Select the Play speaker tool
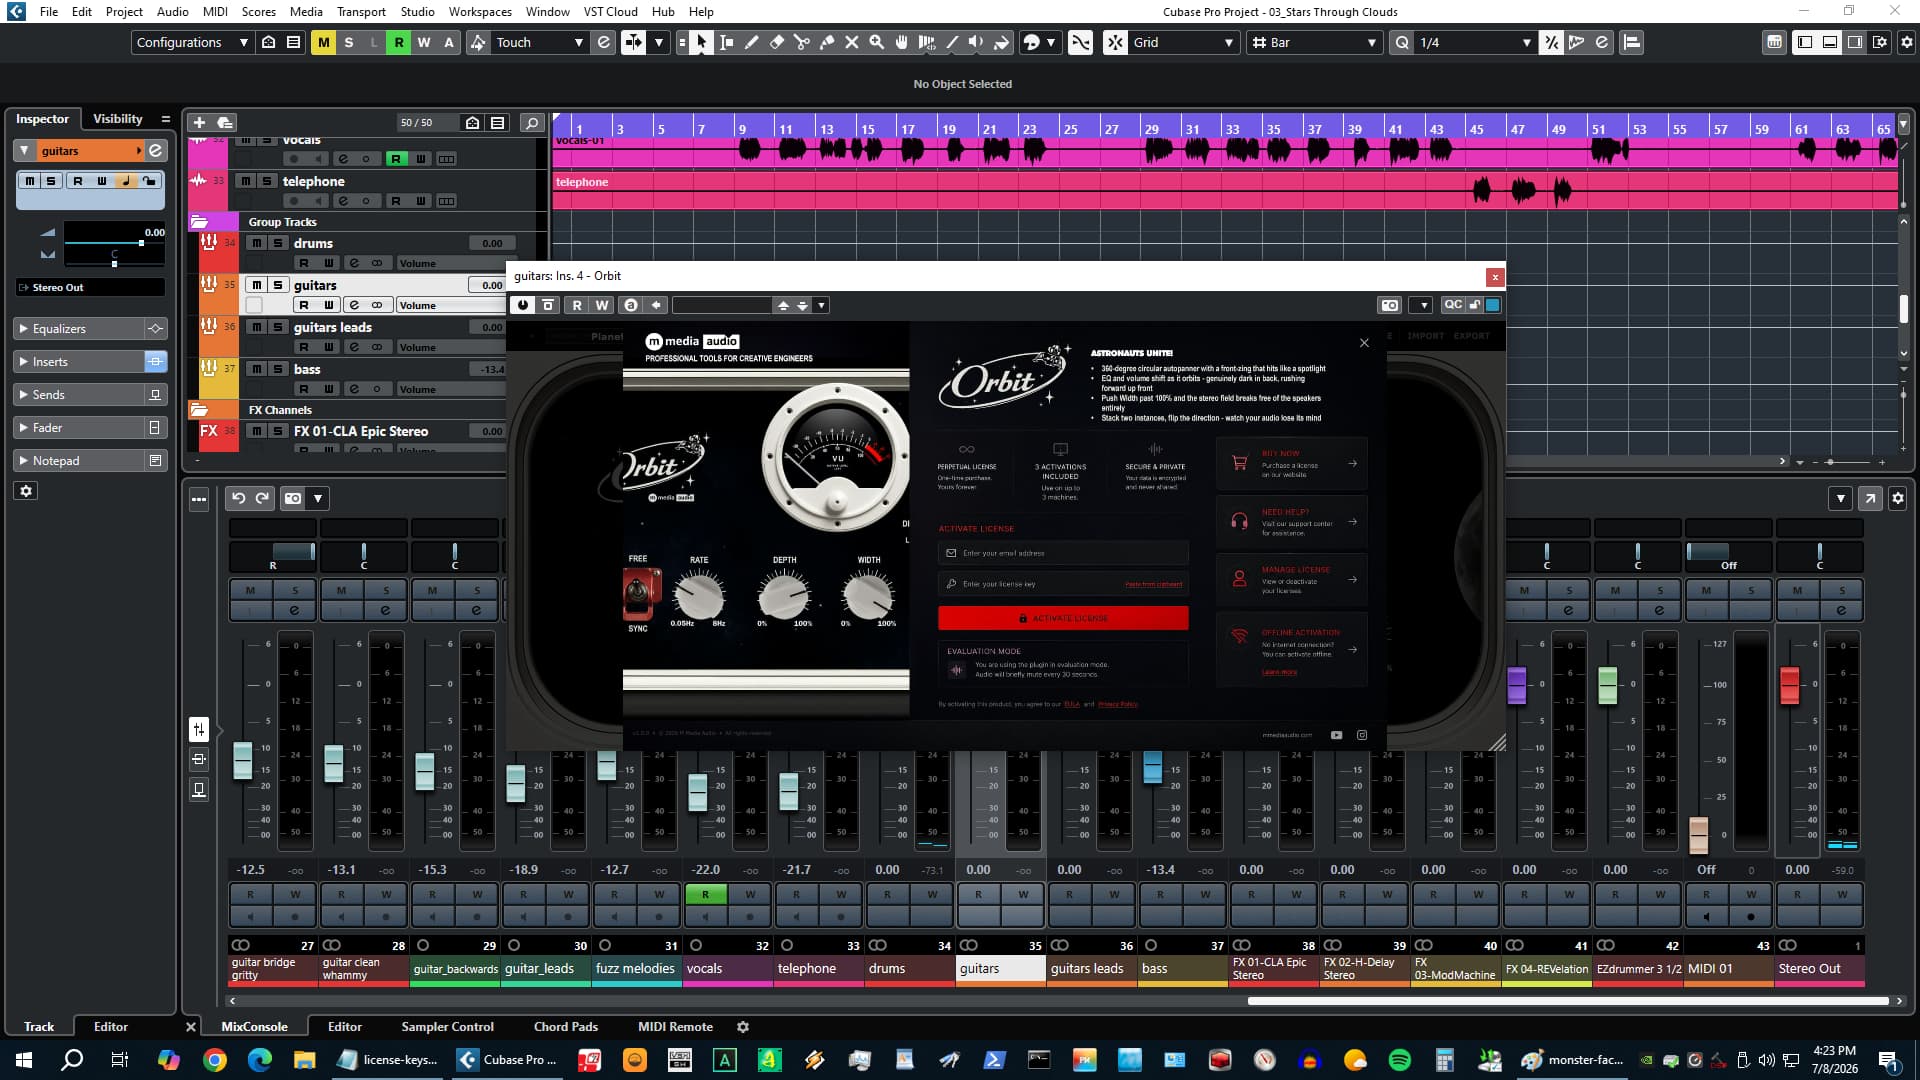 click(976, 42)
